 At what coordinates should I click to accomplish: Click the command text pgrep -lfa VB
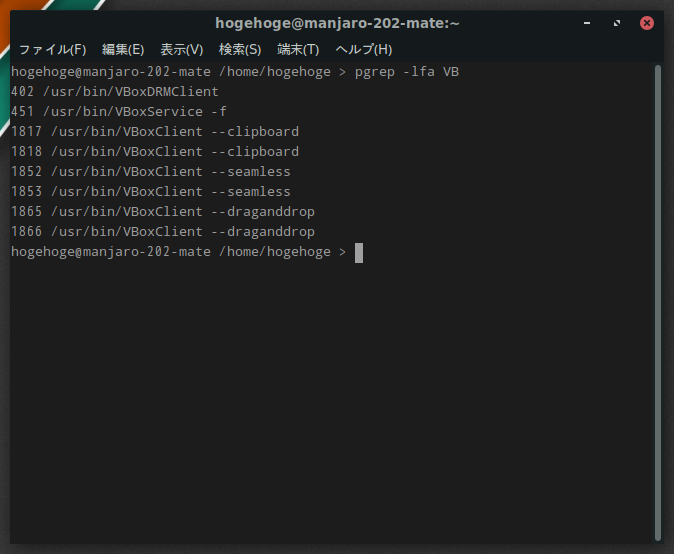407,72
